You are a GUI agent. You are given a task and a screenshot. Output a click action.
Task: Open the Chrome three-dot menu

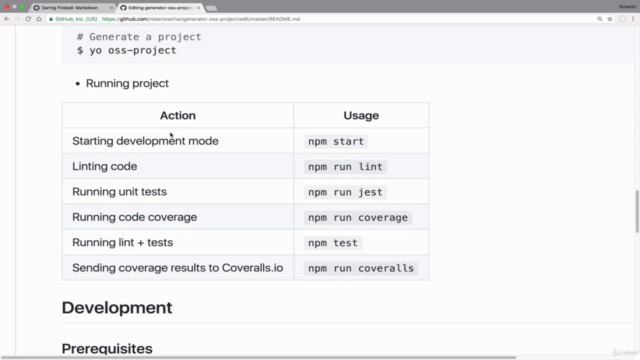pyautogui.click(x=633, y=19)
